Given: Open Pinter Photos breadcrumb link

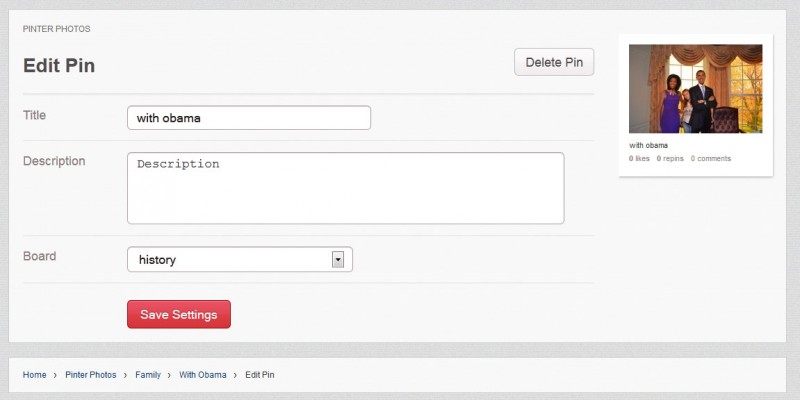Looking at the screenshot, I should [91, 375].
